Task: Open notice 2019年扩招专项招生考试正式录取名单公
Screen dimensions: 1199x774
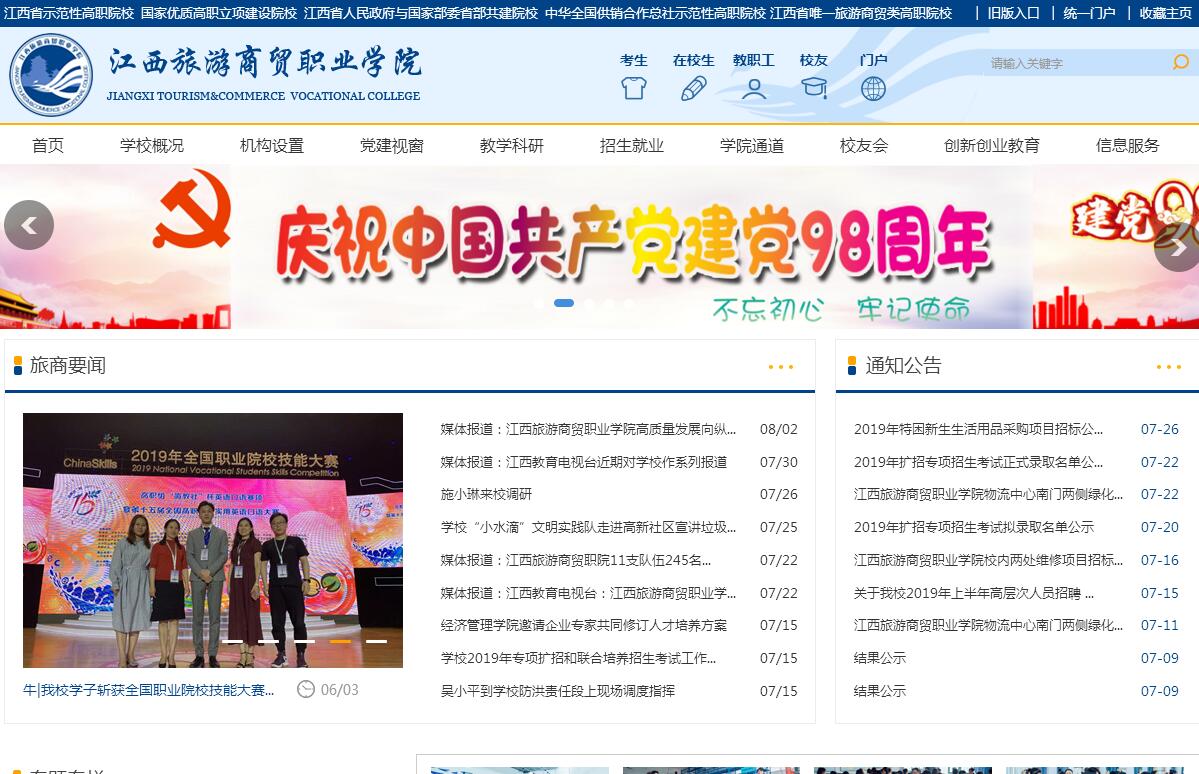Action: (x=978, y=462)
